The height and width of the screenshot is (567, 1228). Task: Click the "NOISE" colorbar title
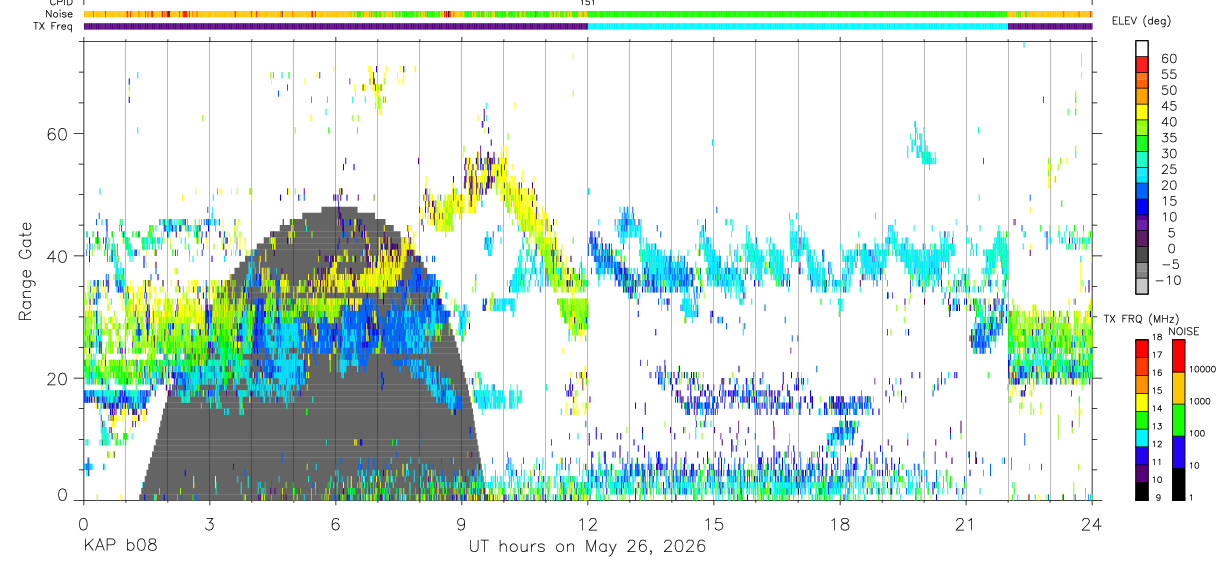point(1183,331)
